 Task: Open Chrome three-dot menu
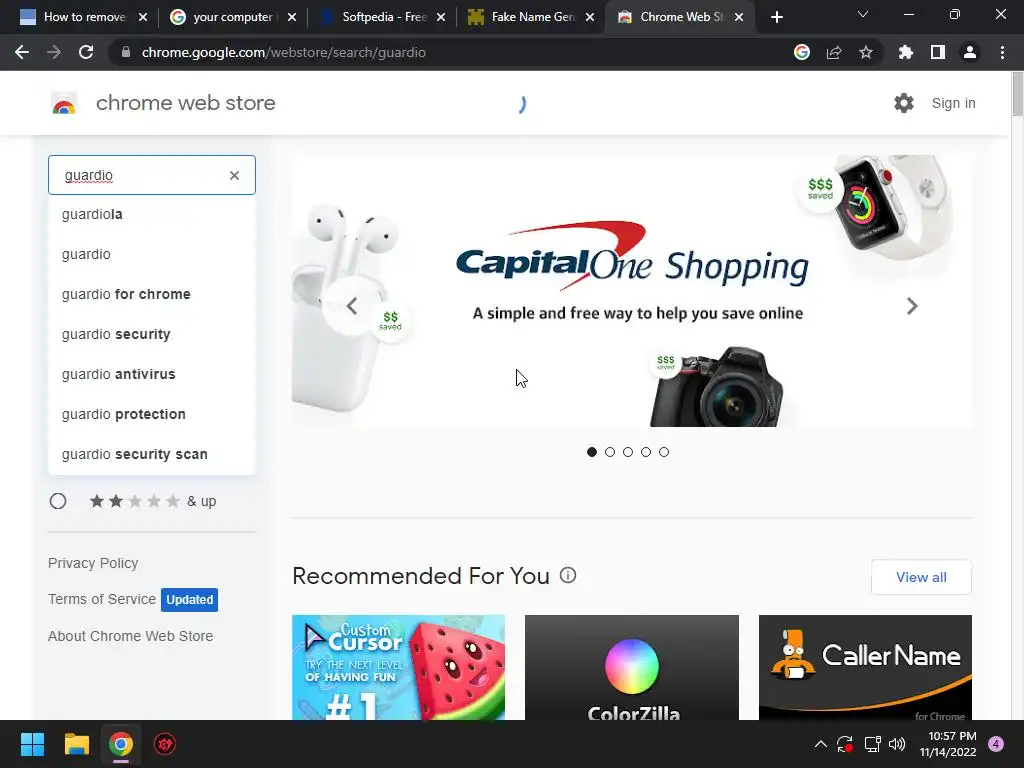(1002, 52)
